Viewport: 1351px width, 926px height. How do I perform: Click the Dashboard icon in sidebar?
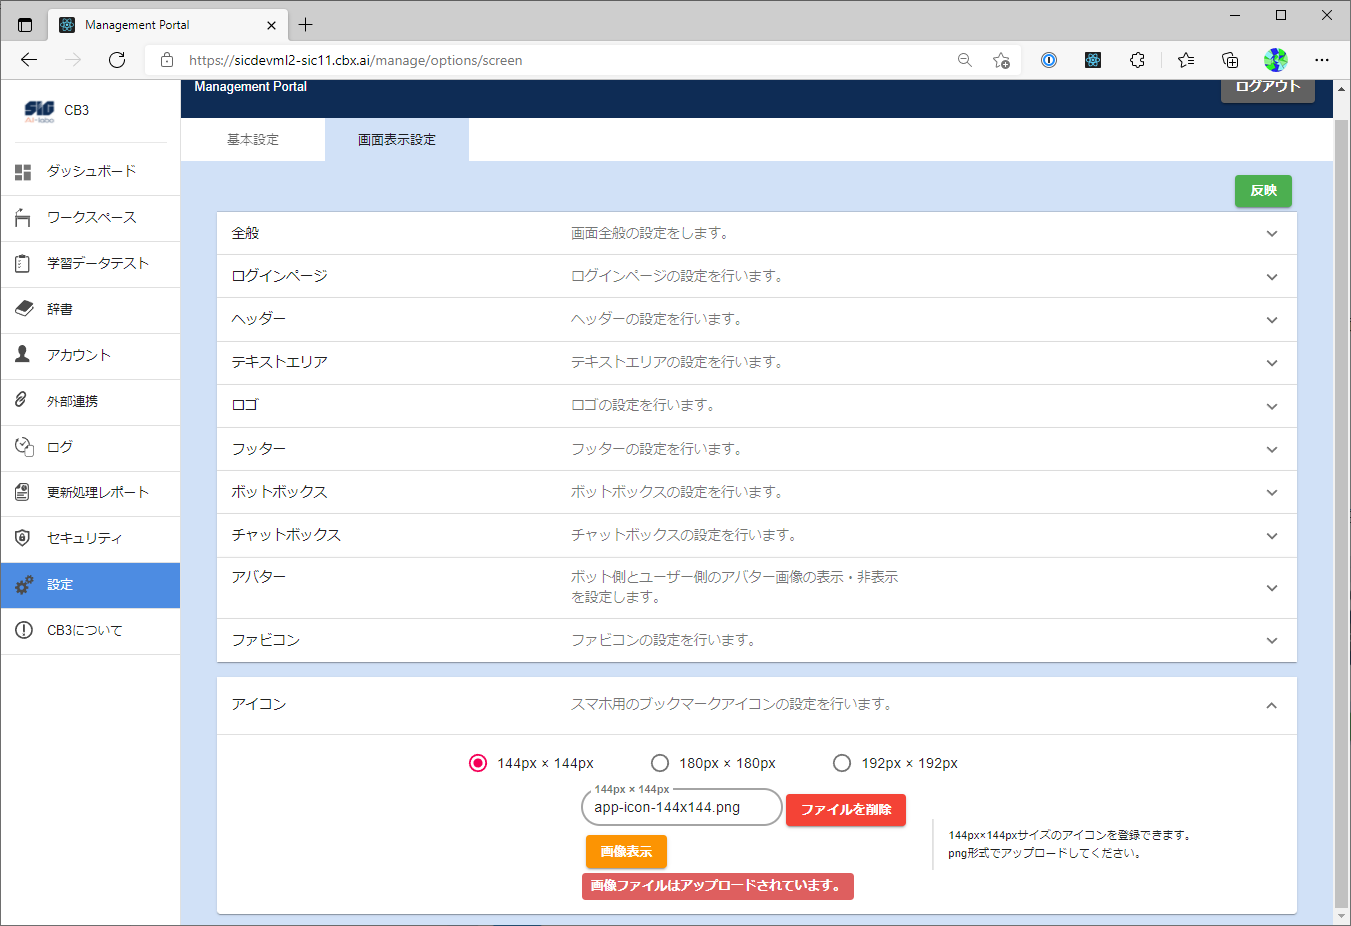[x=23, y=172]
